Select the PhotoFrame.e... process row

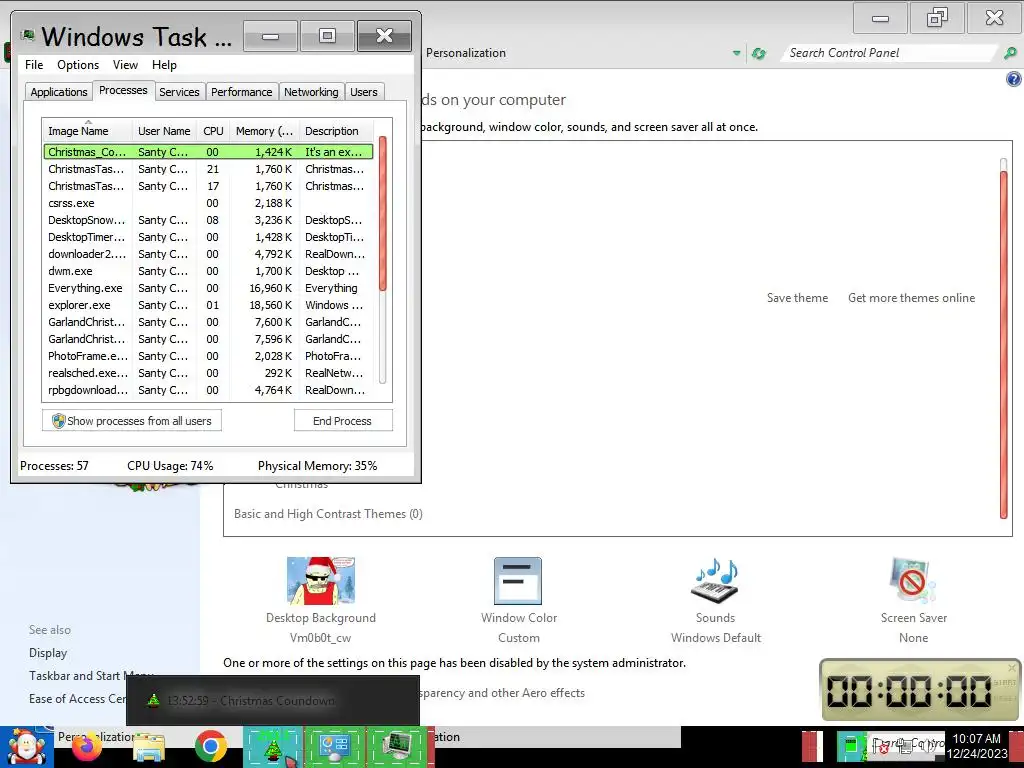click(208, 356)
